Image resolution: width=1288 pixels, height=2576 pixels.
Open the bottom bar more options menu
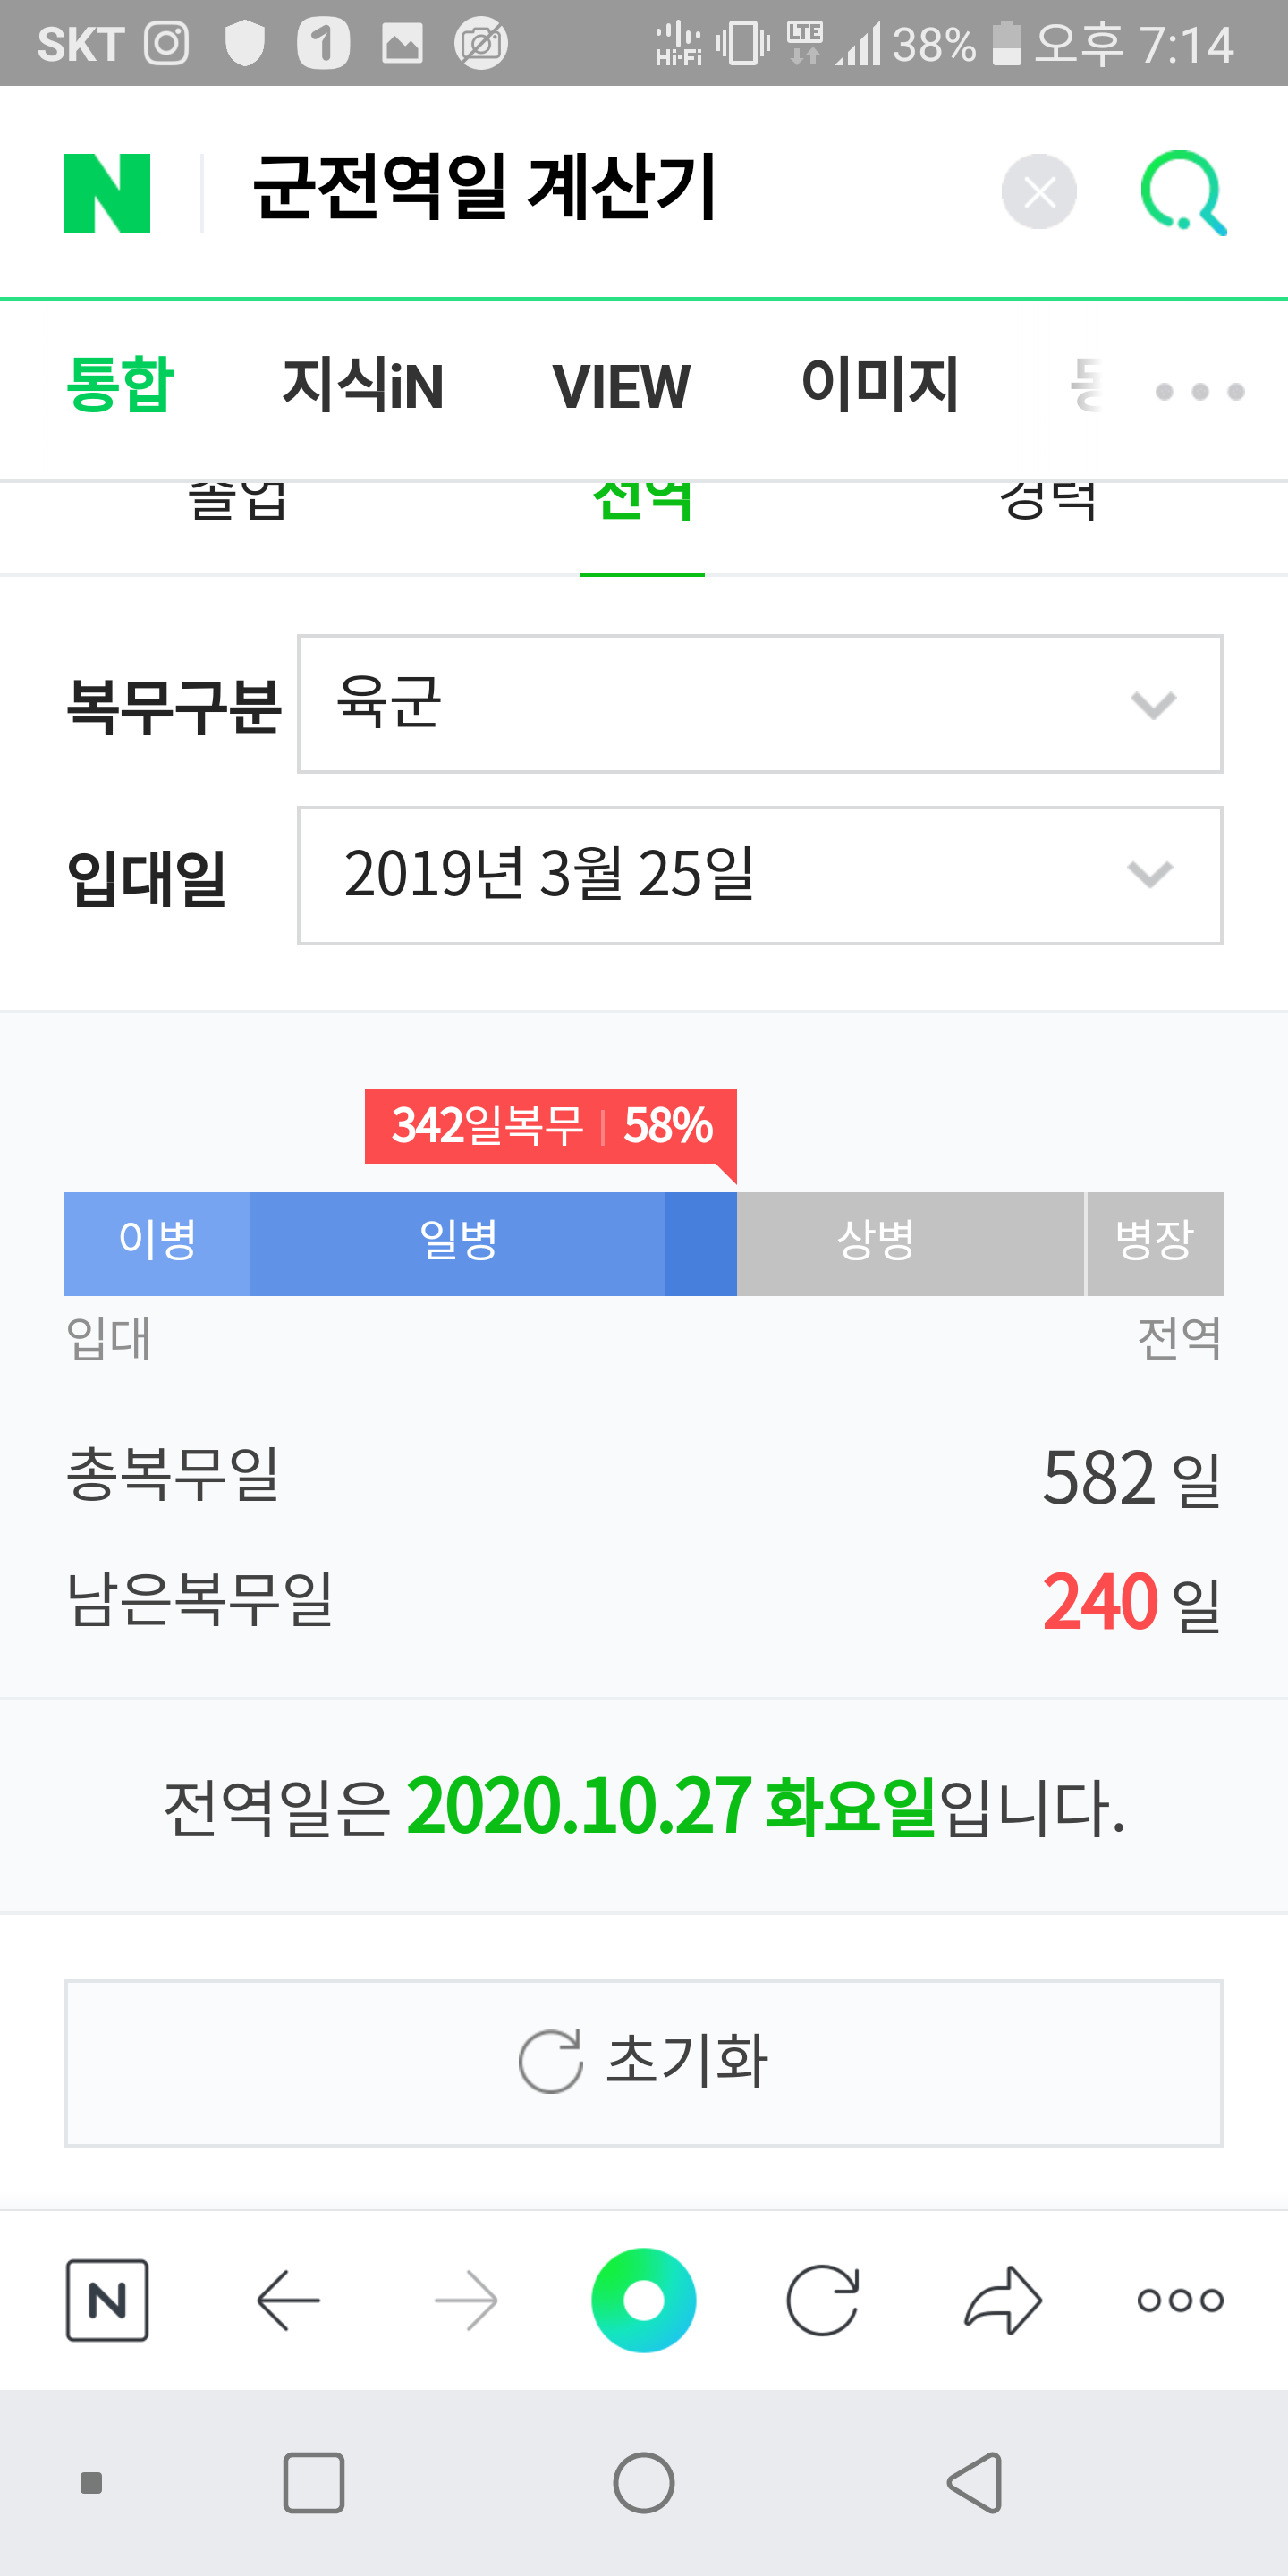point(1180,2299)
